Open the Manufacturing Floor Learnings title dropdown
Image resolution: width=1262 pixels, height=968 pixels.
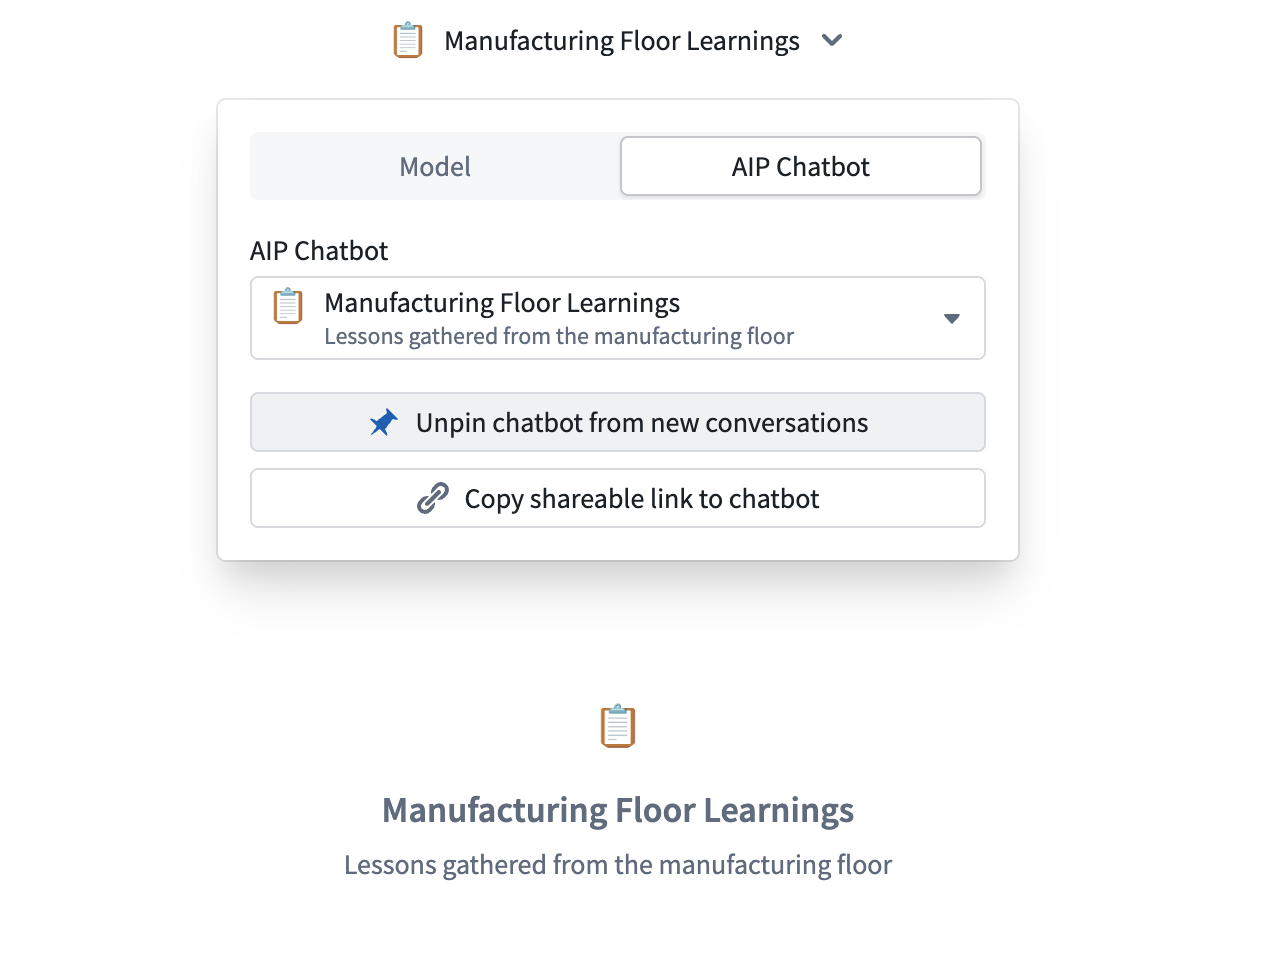832,41
